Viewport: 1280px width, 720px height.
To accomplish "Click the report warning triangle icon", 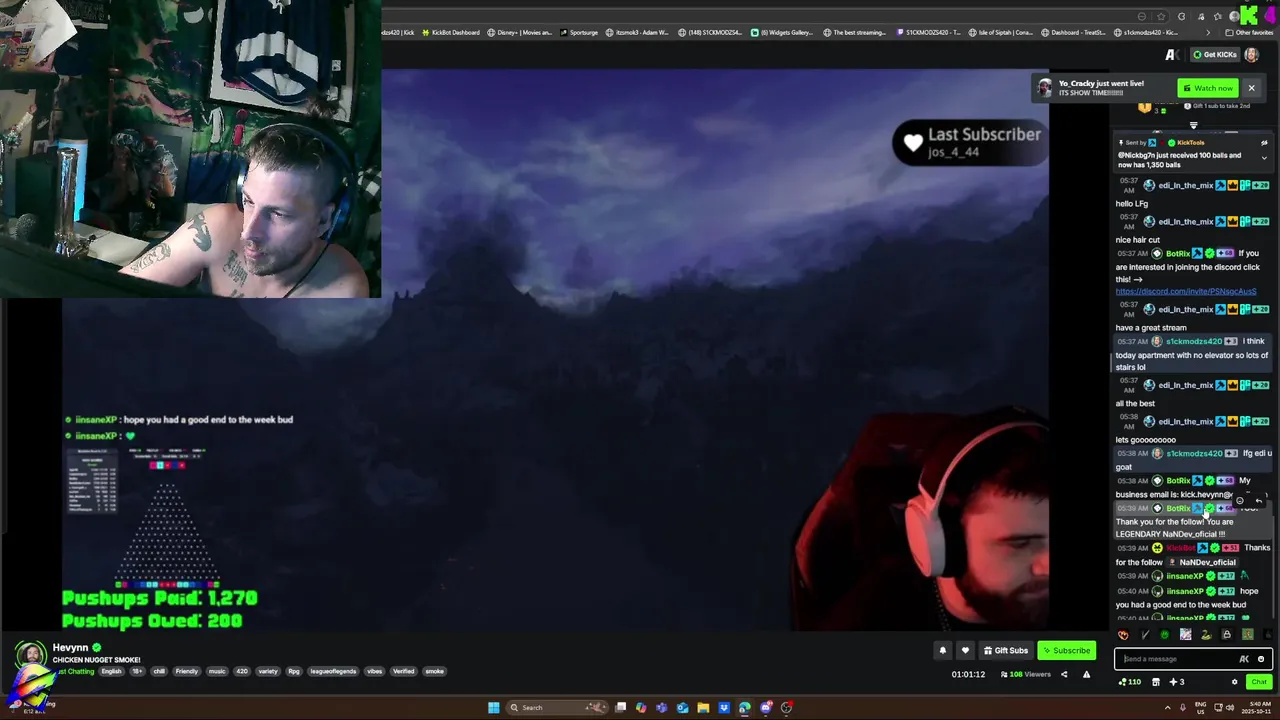I will [1086, 674].
